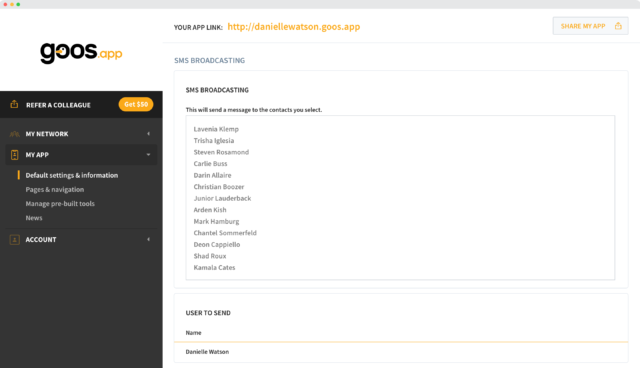Collapse the My App section chevron
The height and width of the screenshot is (368, 640).
coord(149,155)
